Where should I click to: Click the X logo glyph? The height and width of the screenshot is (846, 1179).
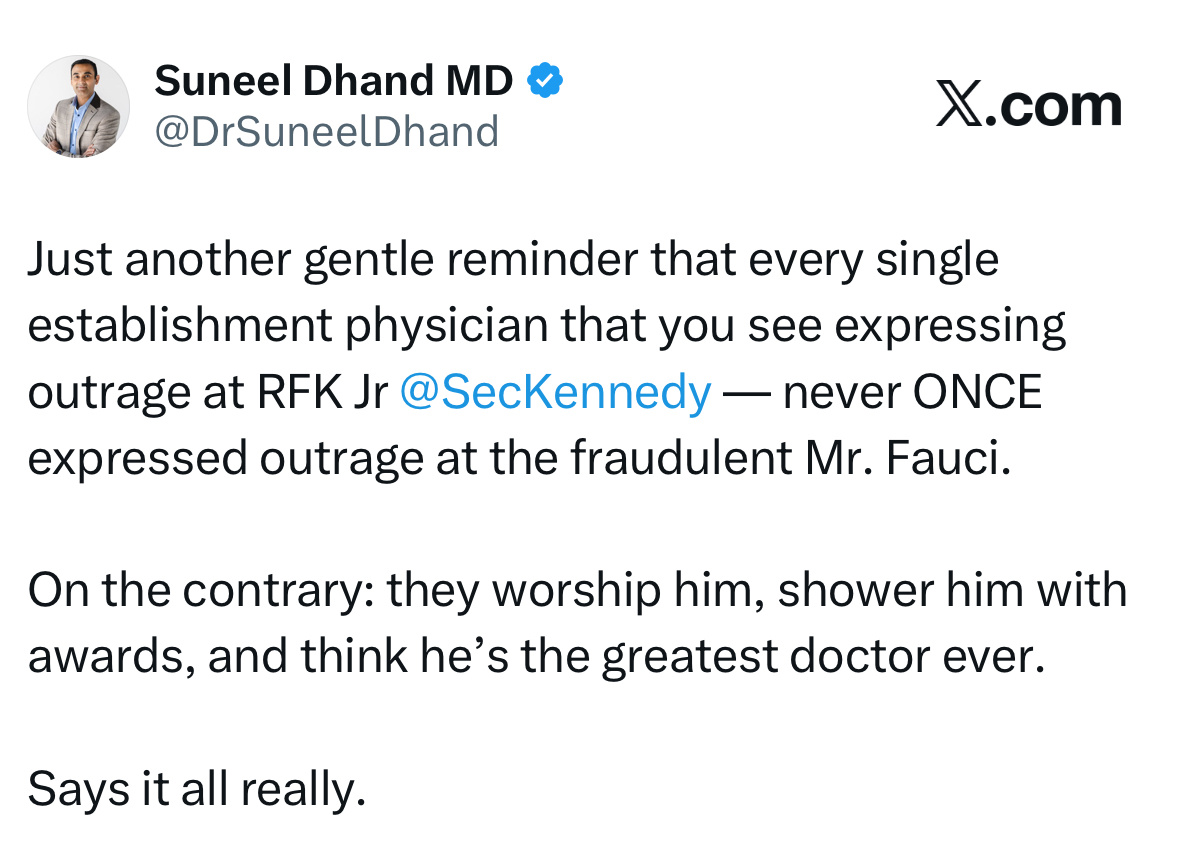pos(959,104)
